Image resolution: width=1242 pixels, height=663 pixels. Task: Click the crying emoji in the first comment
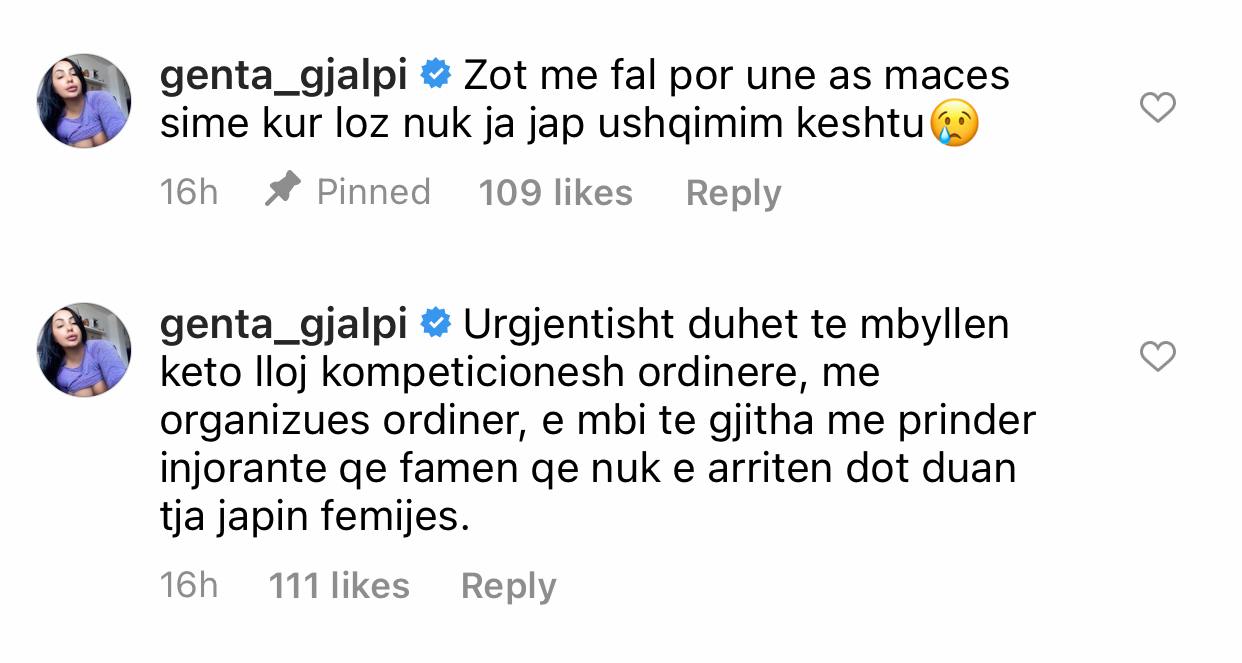pos(953,126)
